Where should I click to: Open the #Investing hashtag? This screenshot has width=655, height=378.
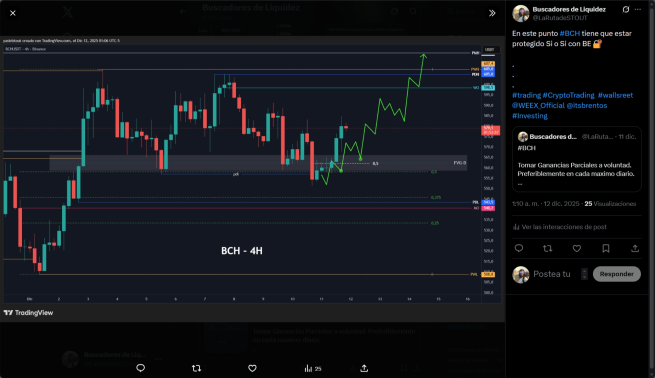click(530, 116)
